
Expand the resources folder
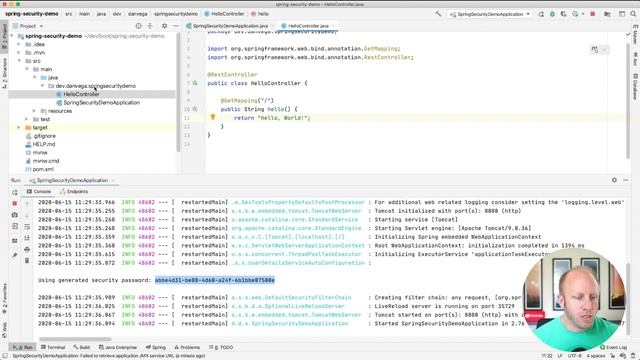[x=34, y=111]
